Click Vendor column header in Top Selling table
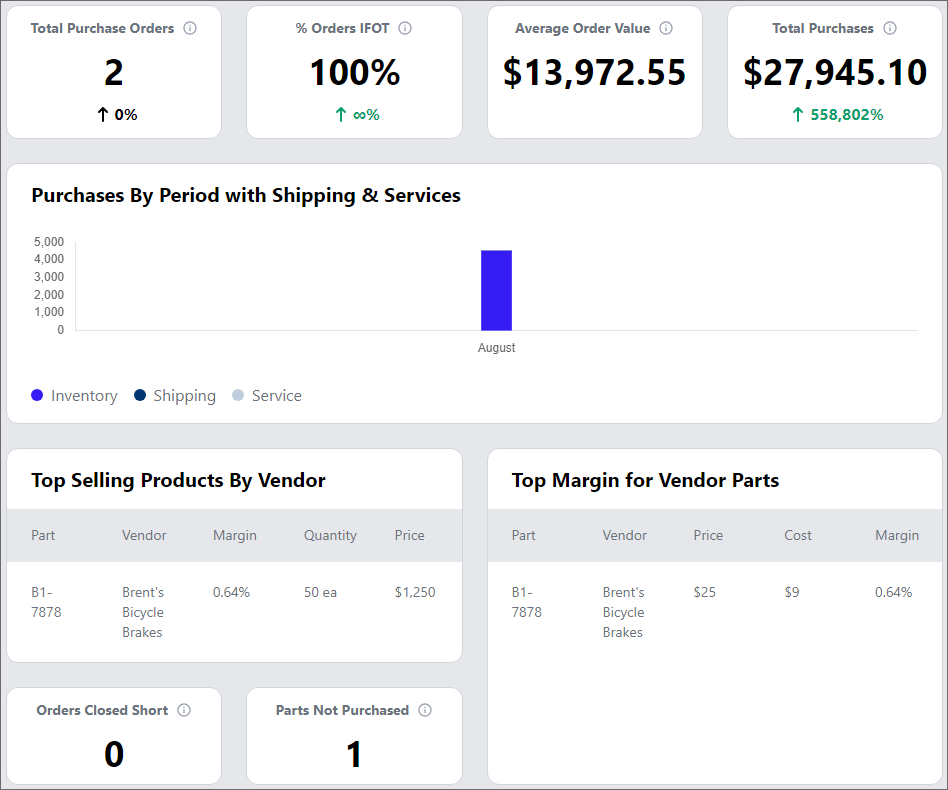 coord(144,536)
